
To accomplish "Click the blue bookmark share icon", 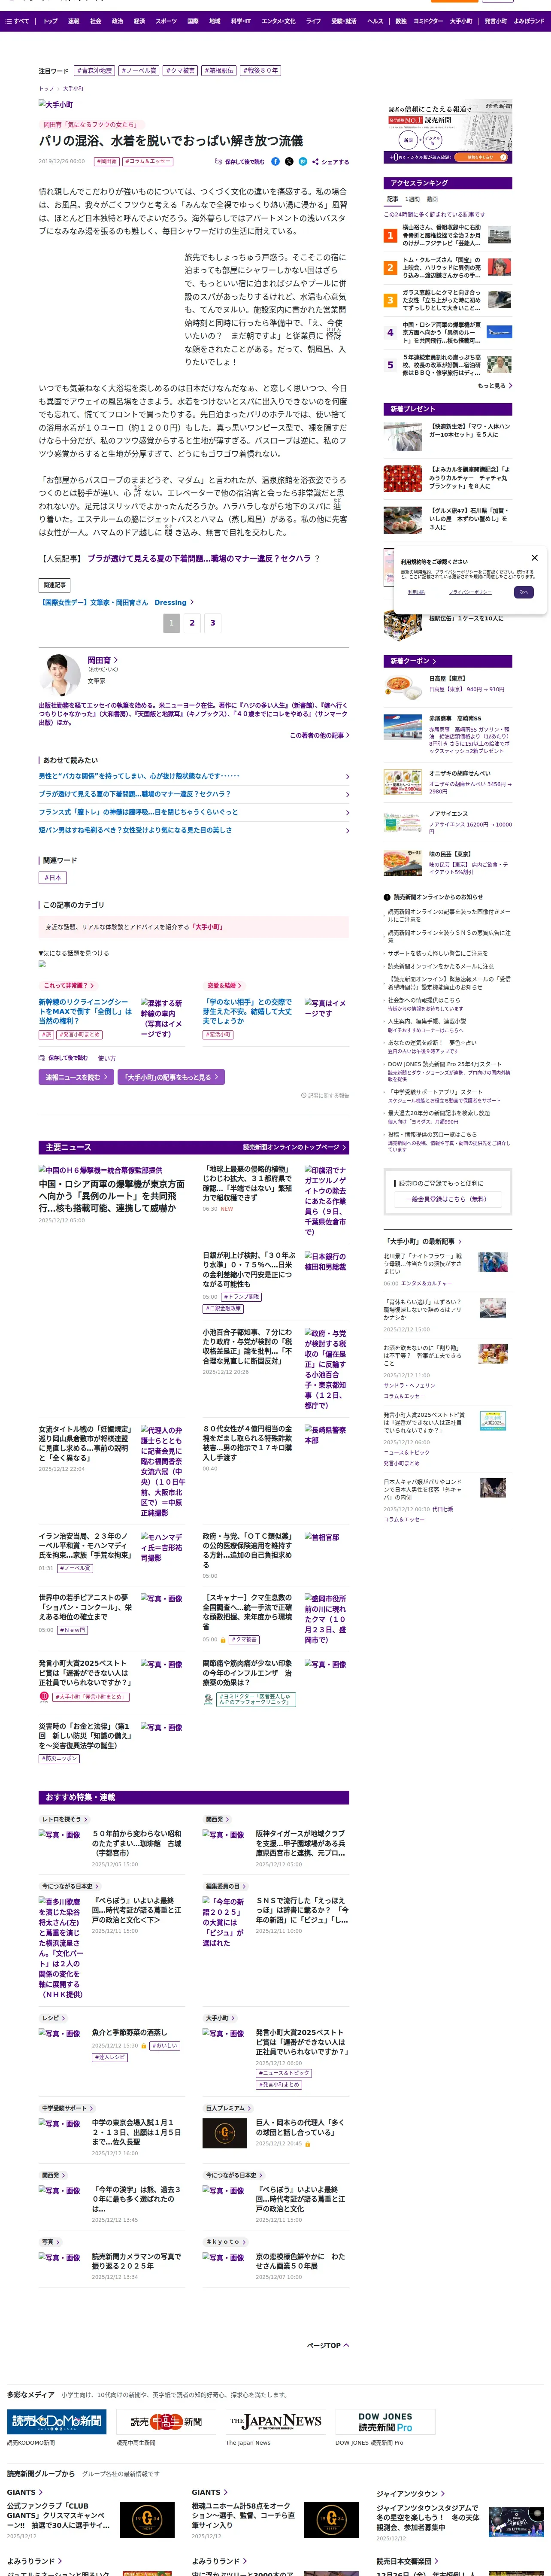I will [303, 161].
